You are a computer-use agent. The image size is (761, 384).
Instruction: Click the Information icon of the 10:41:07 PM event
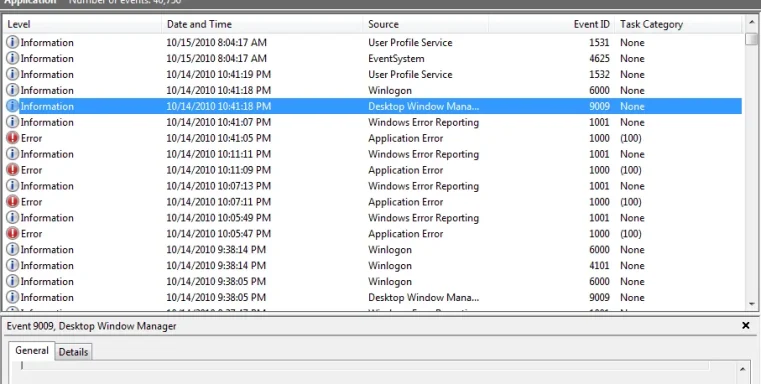pyautogui.click(x=13, y=122)
